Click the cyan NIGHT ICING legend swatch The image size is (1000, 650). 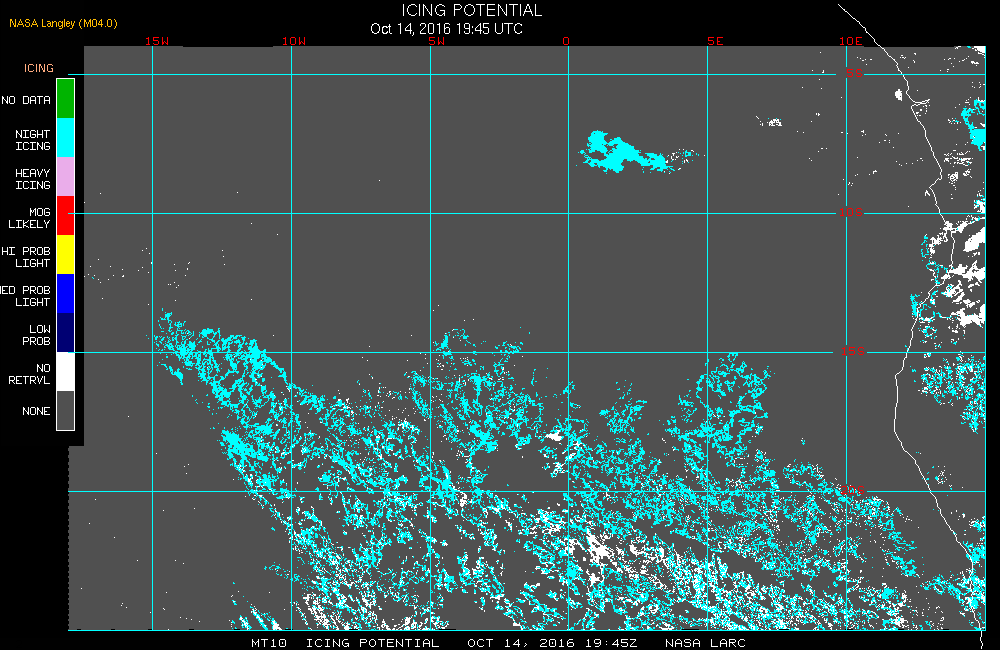pyautogui.click(x=66, y=138)
